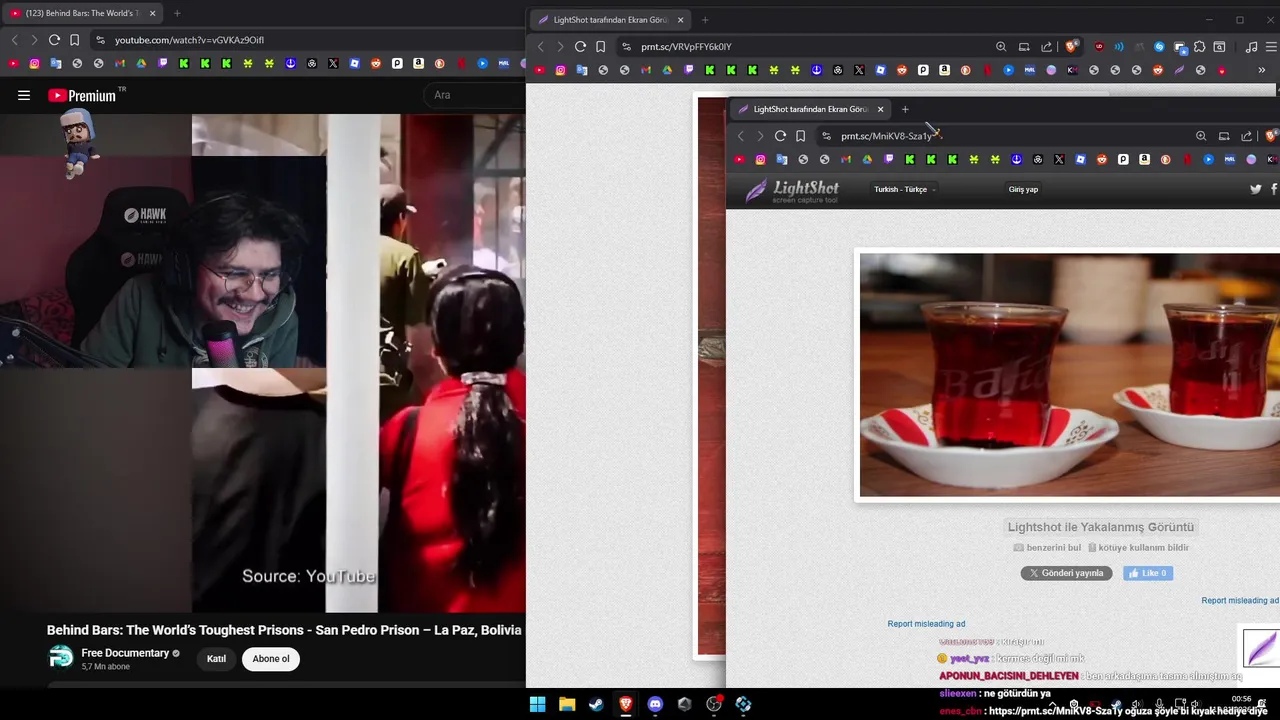Click the video title Behind Bars
The image size is (1280, 720).
(x=284, y=630)
